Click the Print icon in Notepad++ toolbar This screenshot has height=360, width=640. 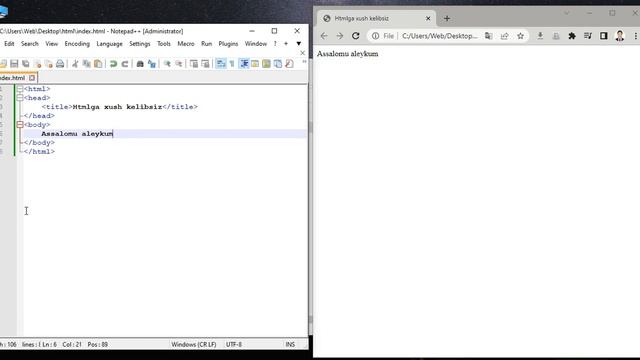point(60,64)
